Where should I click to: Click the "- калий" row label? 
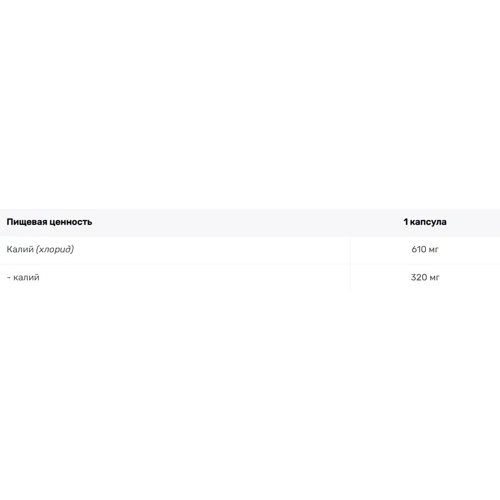tap(23, 277)
